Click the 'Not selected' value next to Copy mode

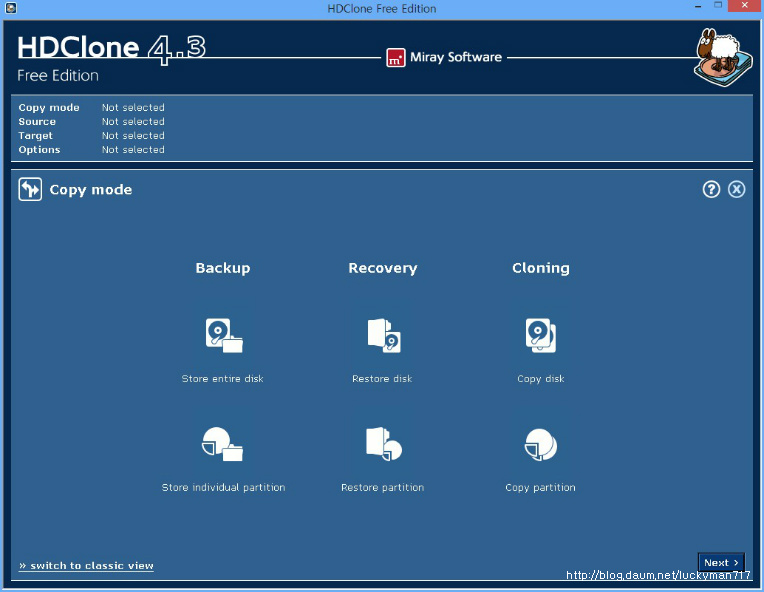pyautogui.click(x=133, y=108)
